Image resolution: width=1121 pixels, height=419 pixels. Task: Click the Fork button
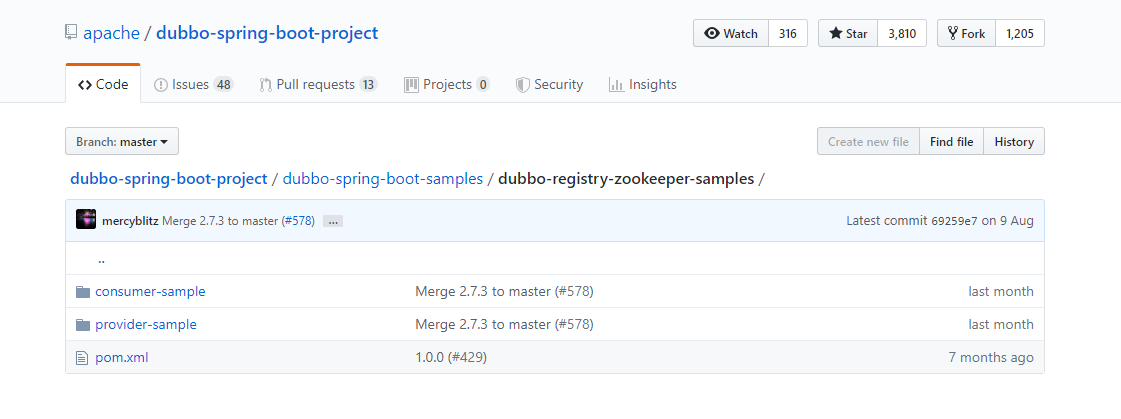(x=966, y=34)
